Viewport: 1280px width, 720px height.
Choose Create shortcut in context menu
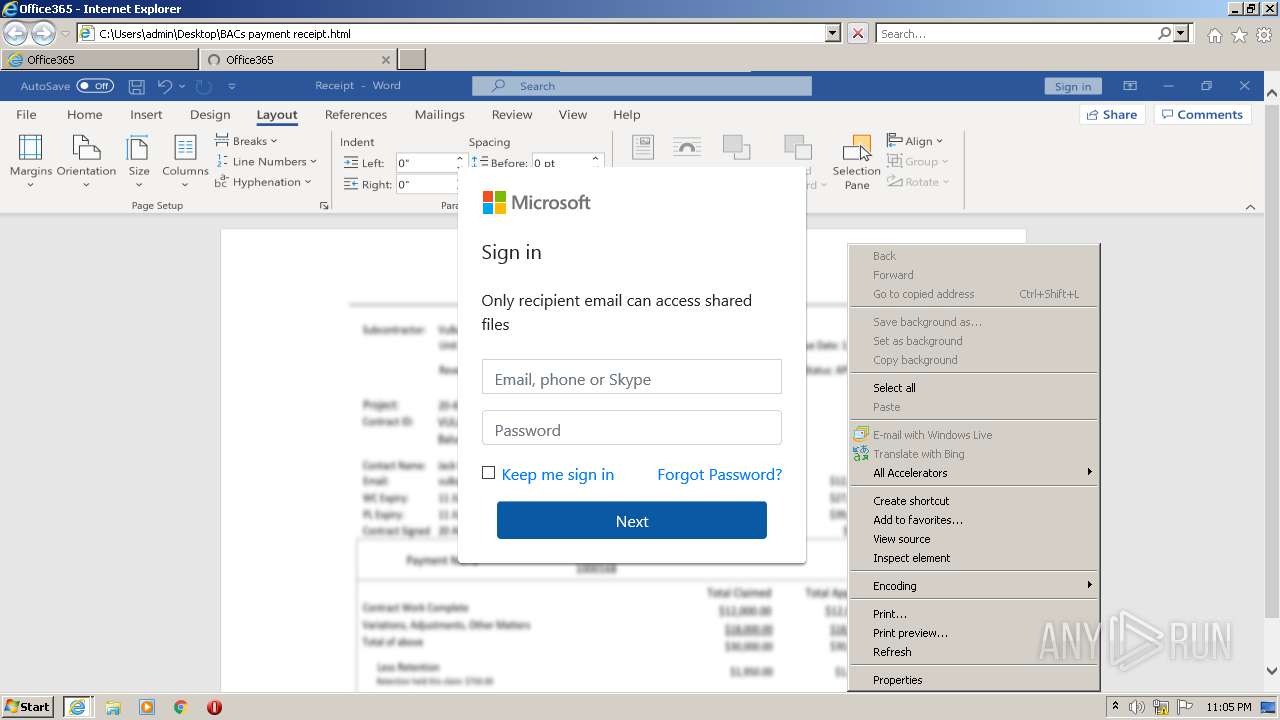pyautogui.click(x=974, y=501)
